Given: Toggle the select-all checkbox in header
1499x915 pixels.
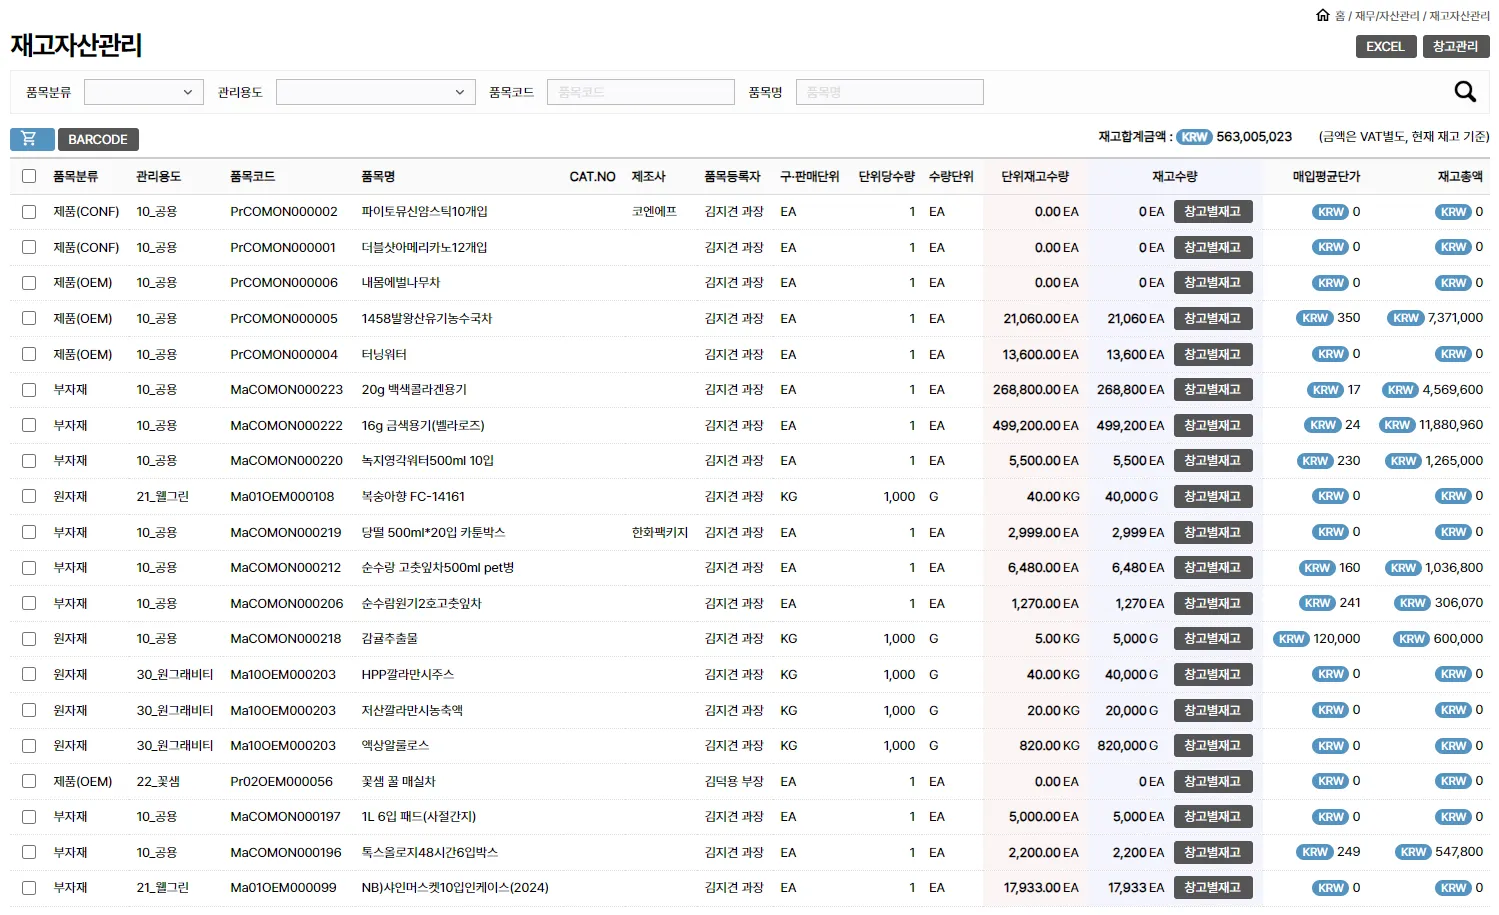Looking at the screenshot, I should (x=29, y=176).
